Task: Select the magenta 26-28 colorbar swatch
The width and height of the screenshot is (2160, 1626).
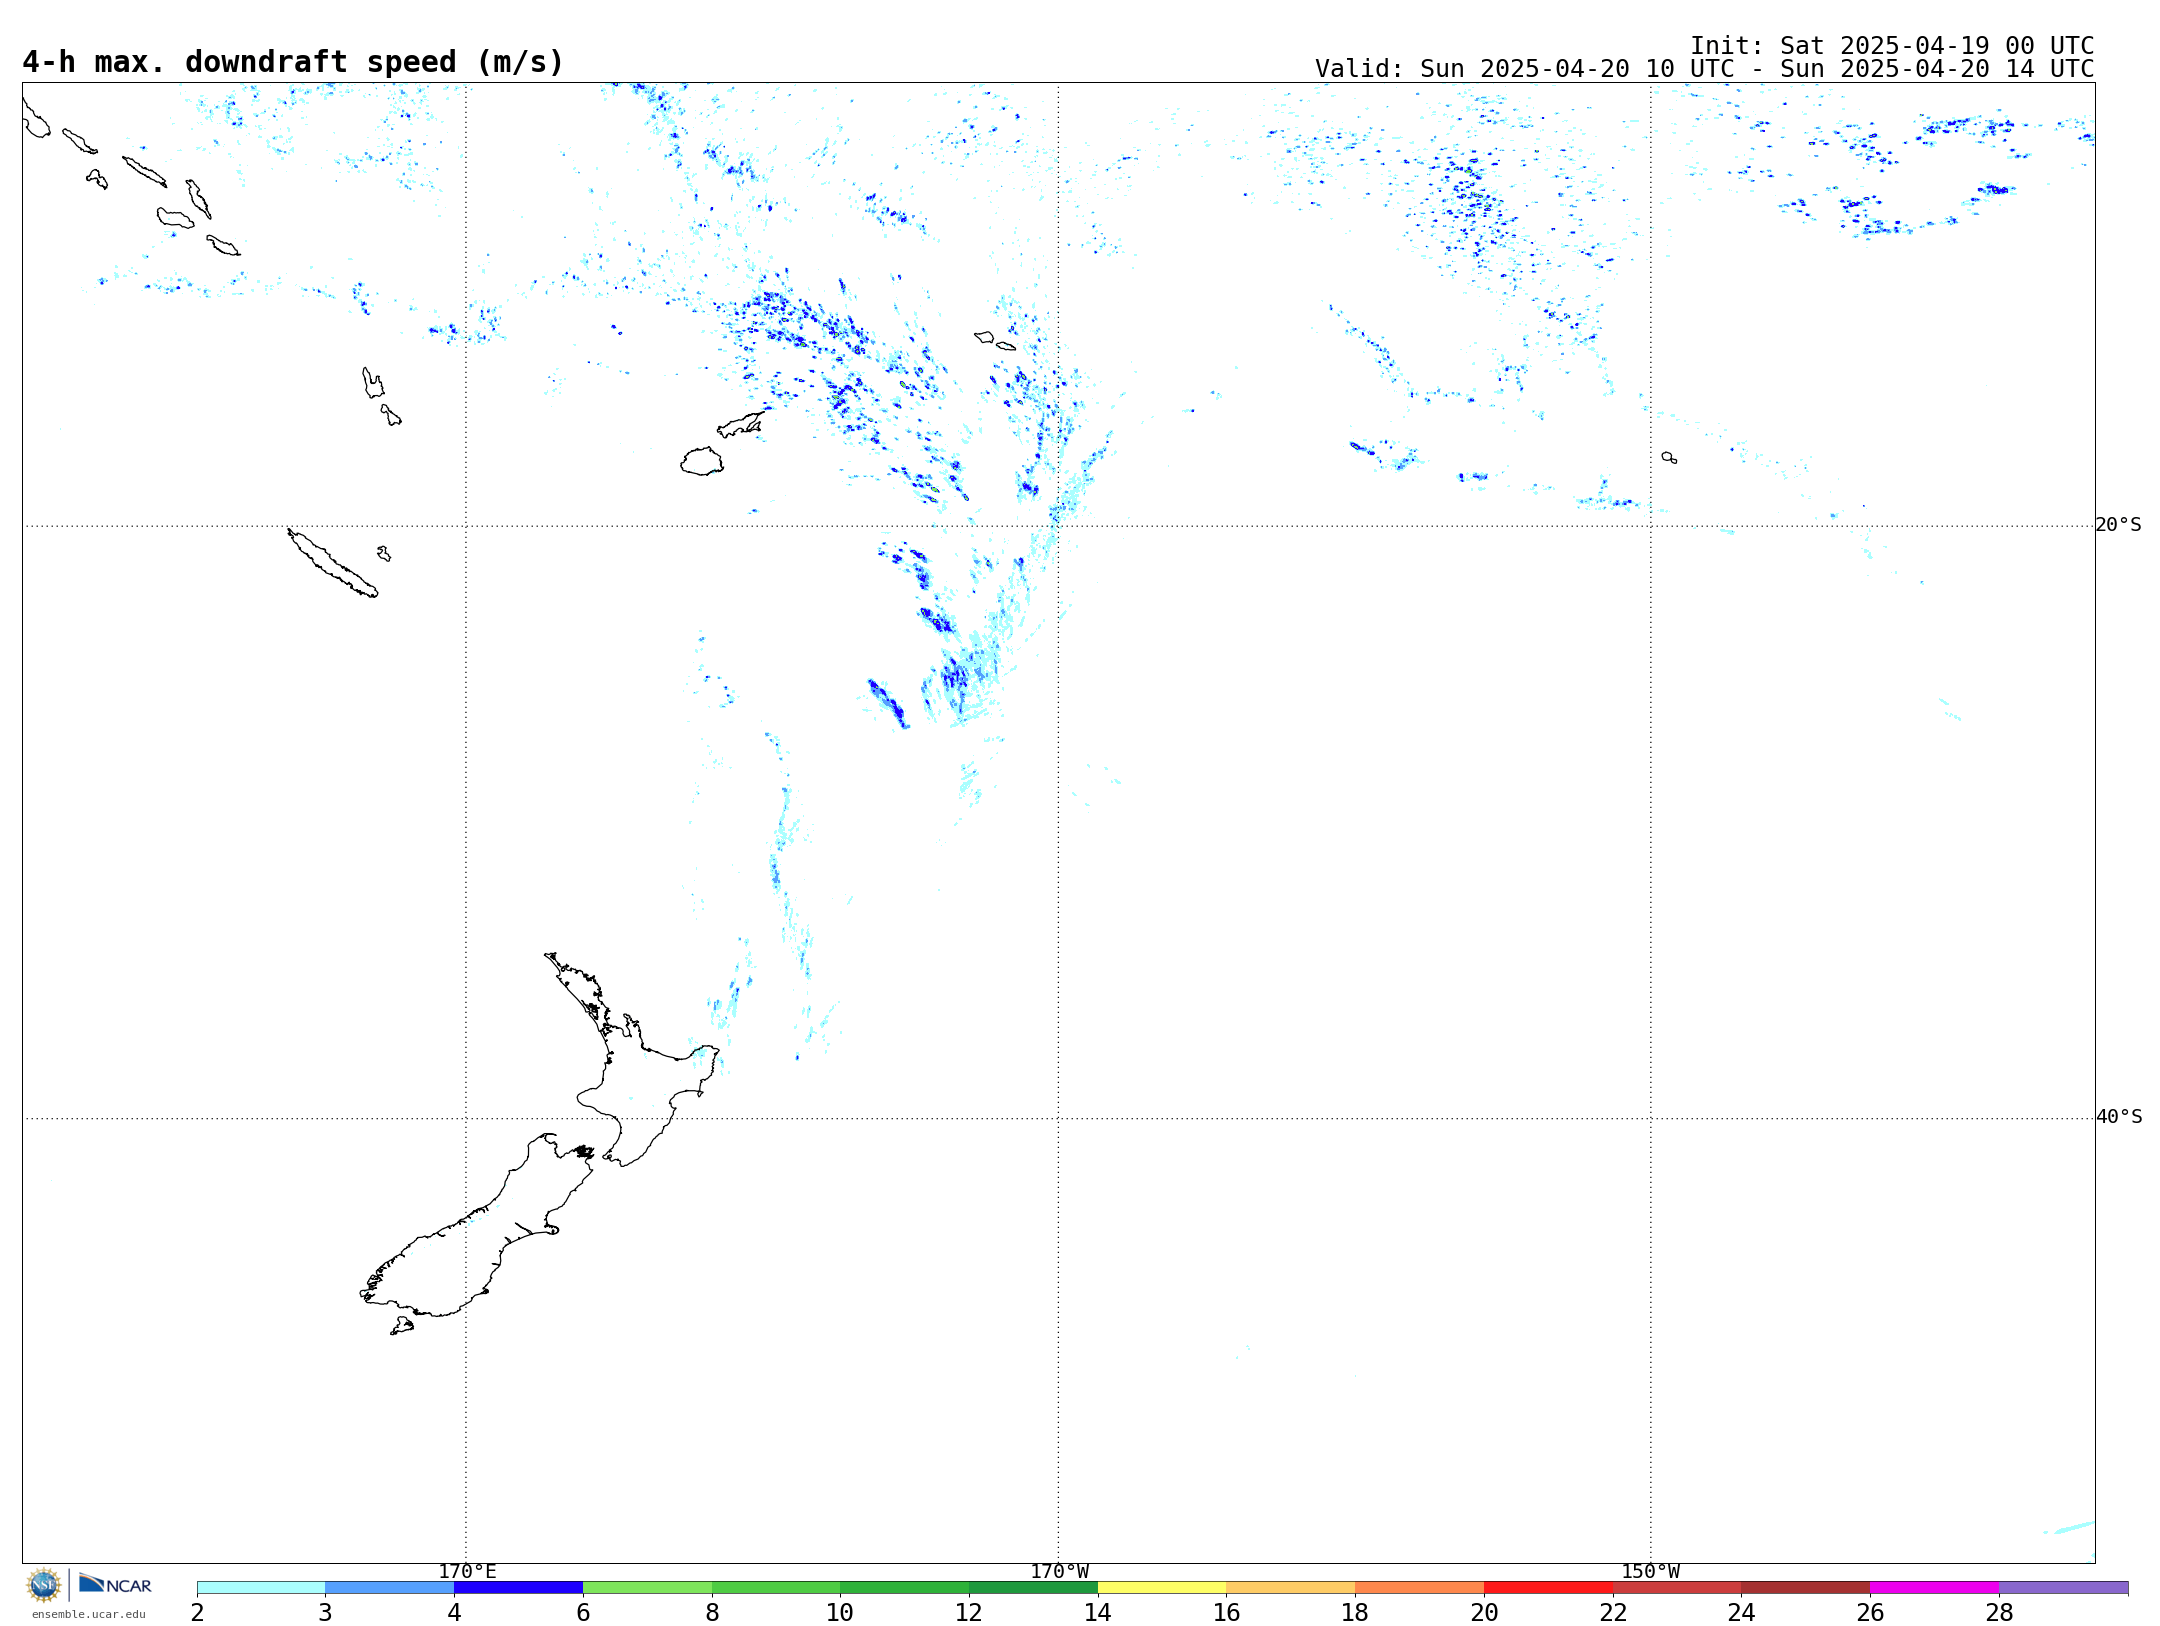Action: (1934, 1588)
